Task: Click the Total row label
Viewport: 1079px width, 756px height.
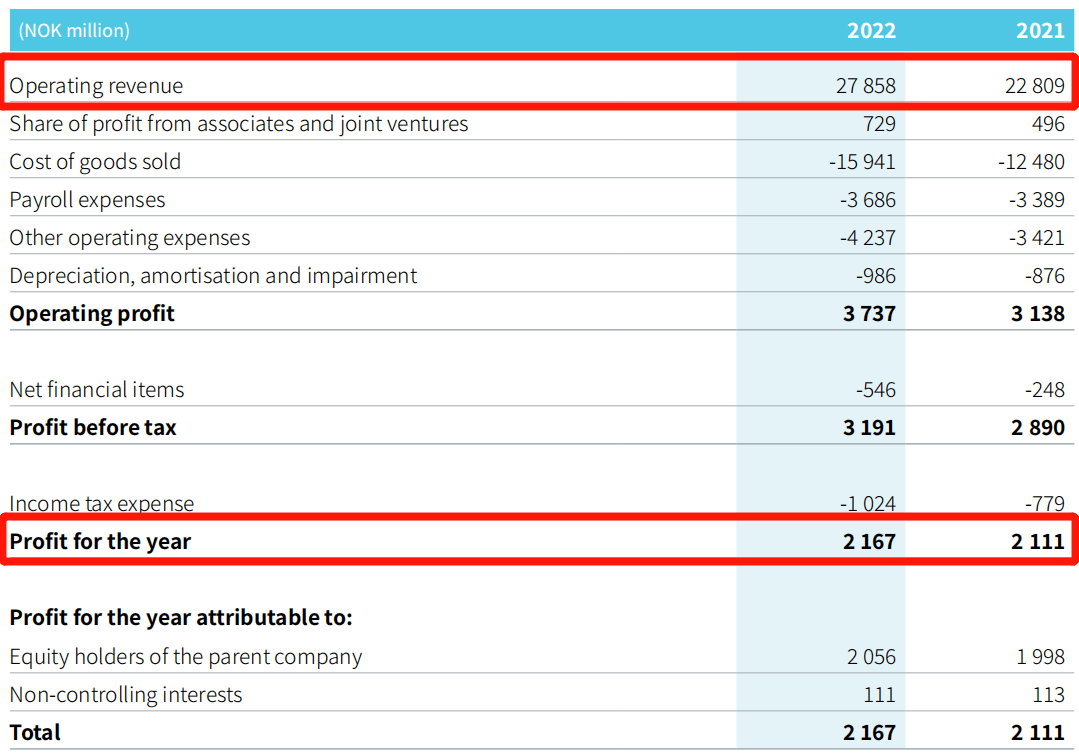Action: pyautogui.click(x=35, y=733)
